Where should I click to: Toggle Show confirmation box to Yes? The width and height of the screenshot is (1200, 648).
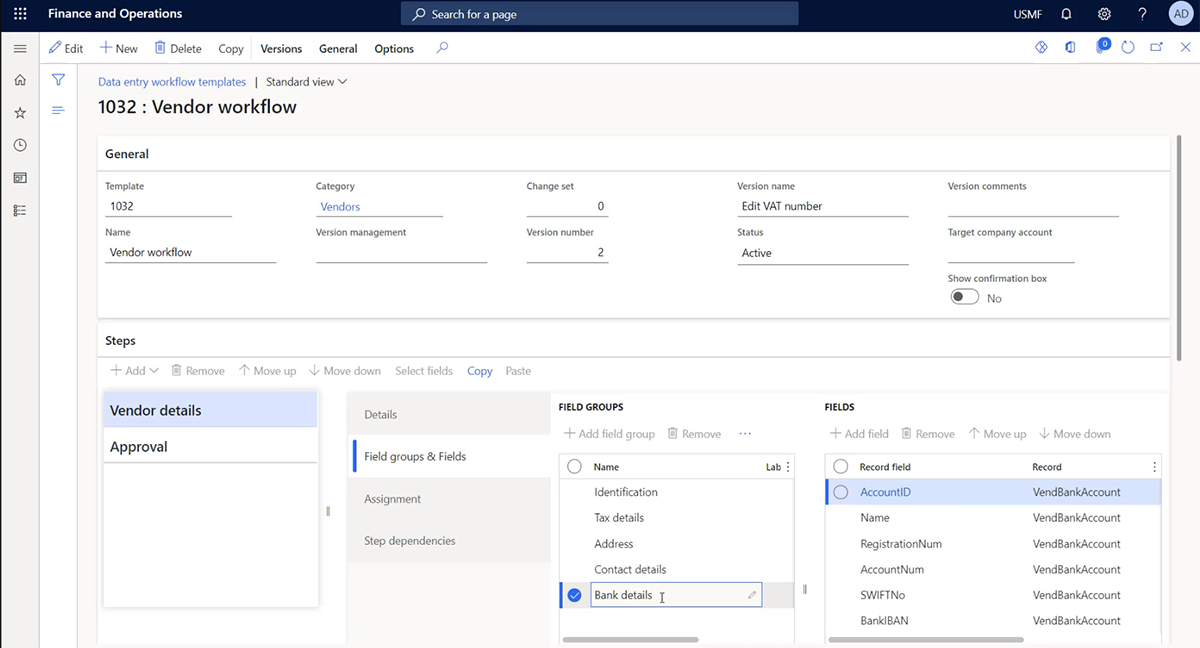(964, 296)
